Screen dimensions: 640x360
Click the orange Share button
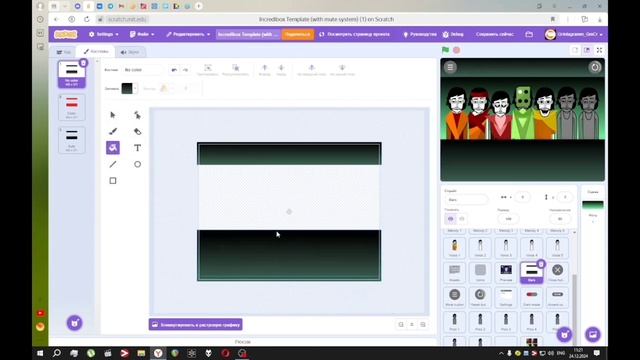pos(298,34)
